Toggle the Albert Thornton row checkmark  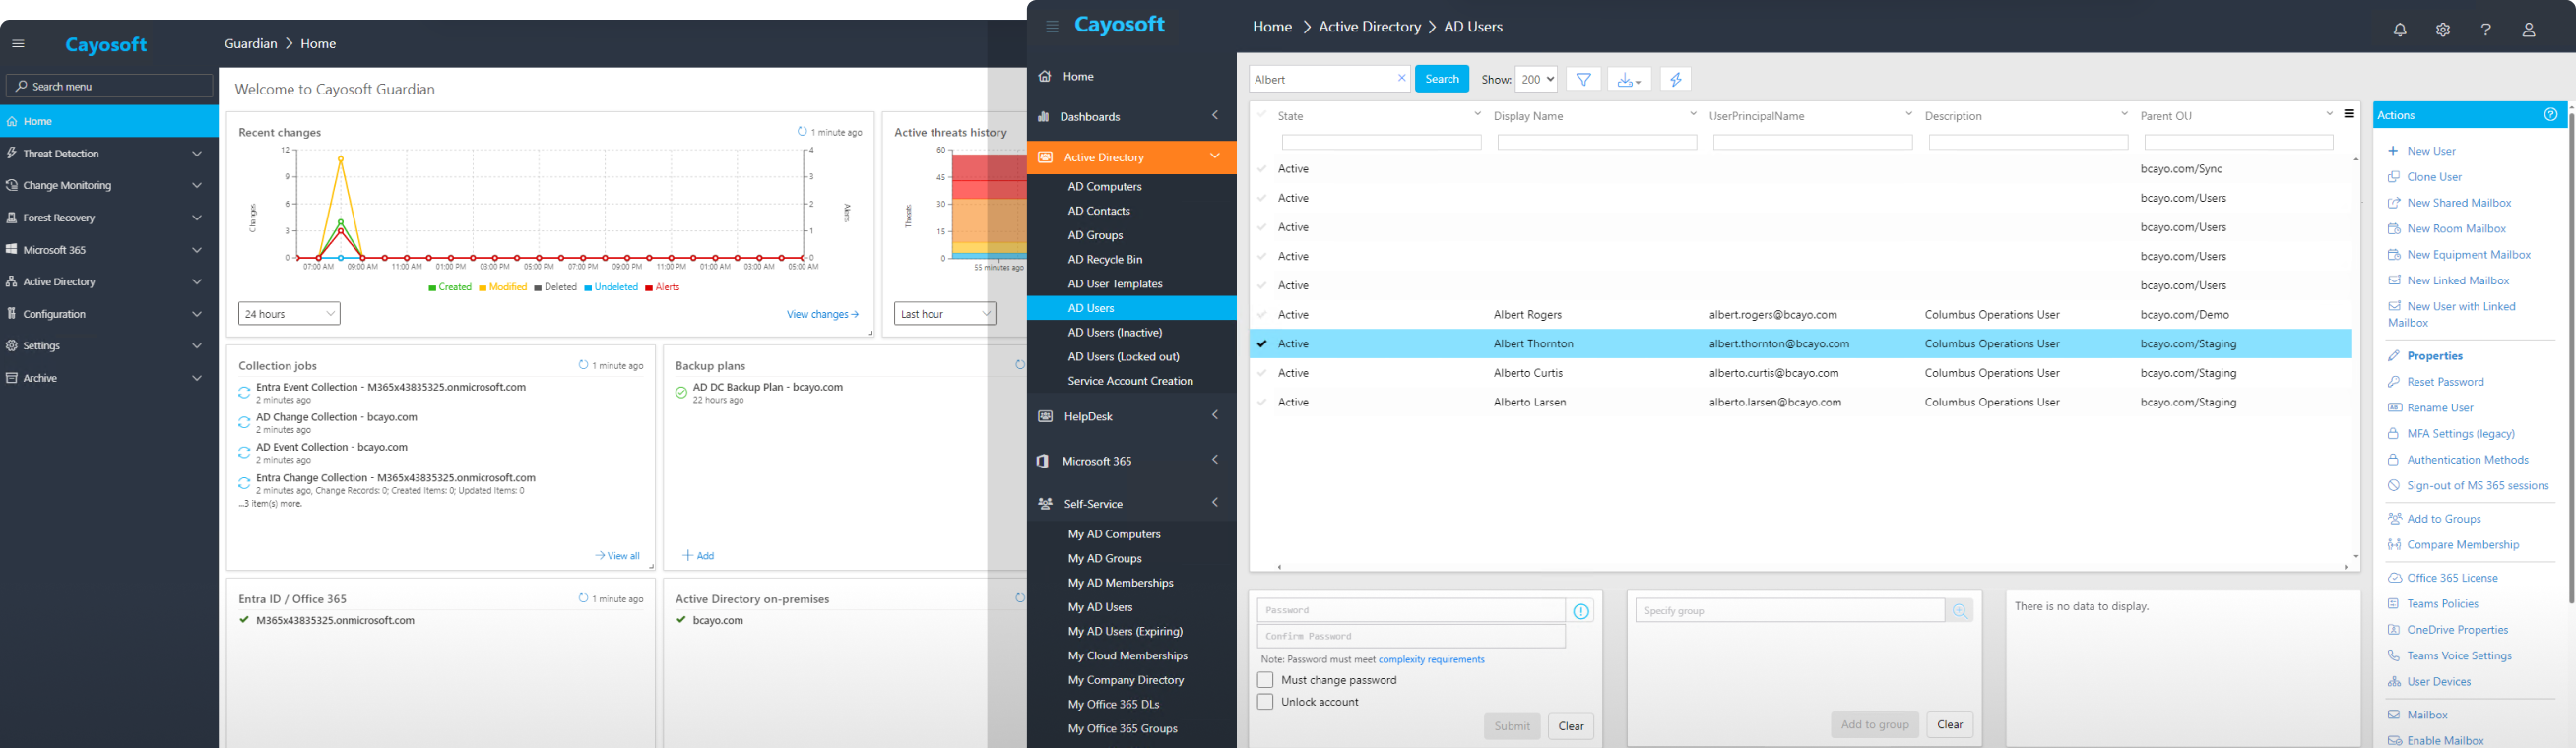pyautogui.click(x=1262, y=344)
